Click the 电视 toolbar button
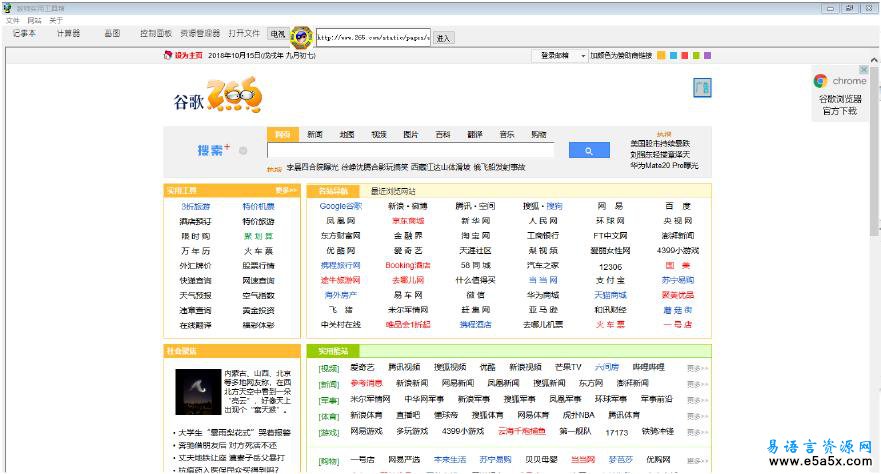This screenshot has width=881, height=474. (x=278, y=34)
